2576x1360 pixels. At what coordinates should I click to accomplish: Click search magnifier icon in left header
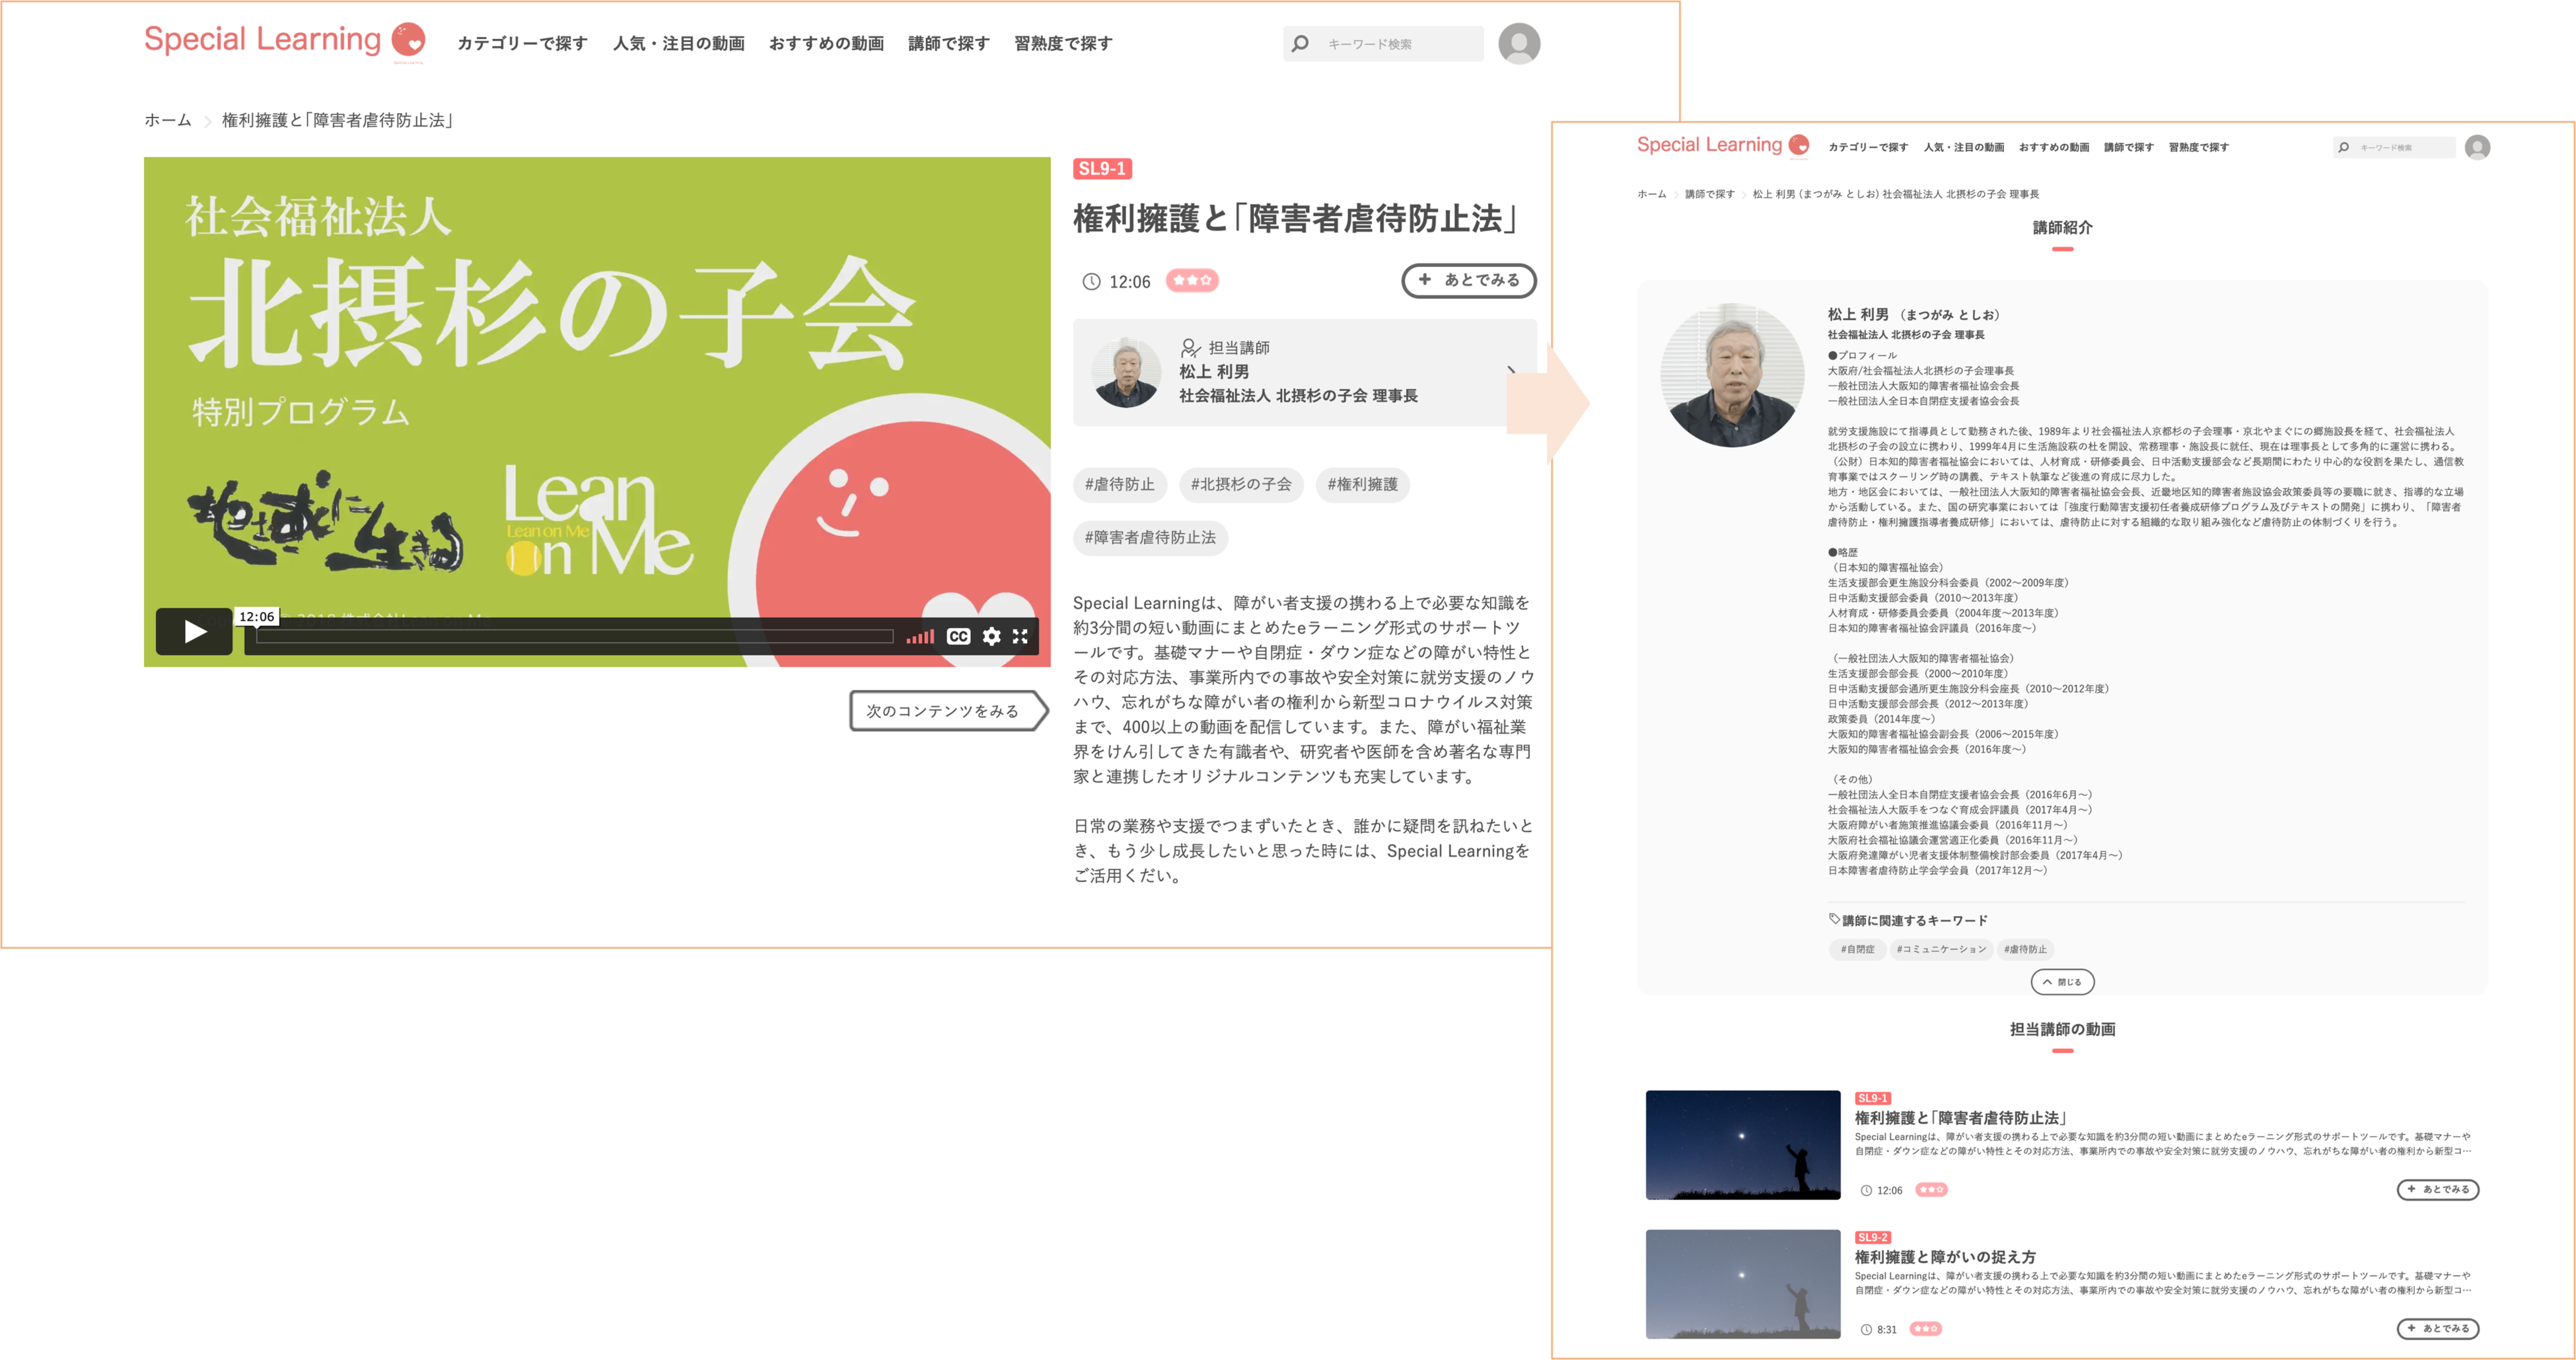tap(1300, 44)
